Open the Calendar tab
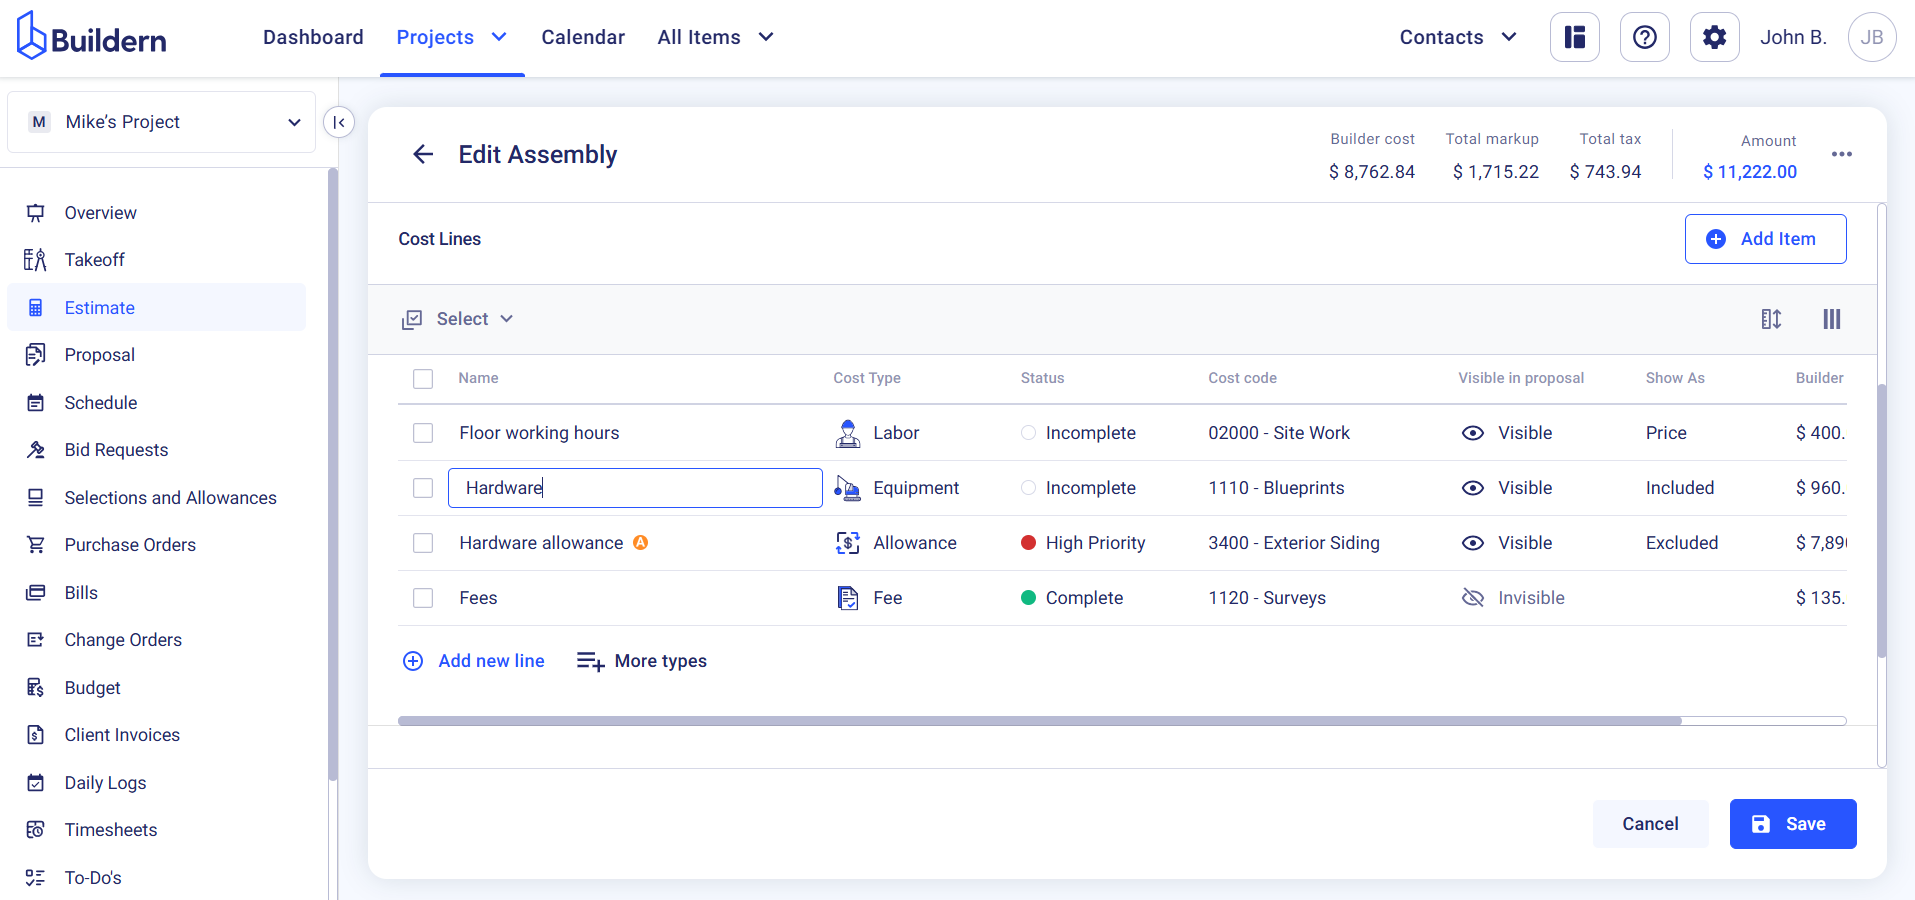 (x=583, y=37)
